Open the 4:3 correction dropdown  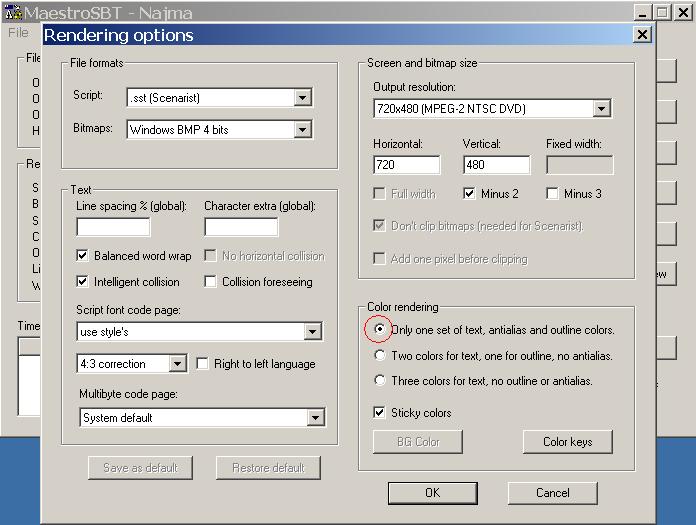click(x=177, y=364)
